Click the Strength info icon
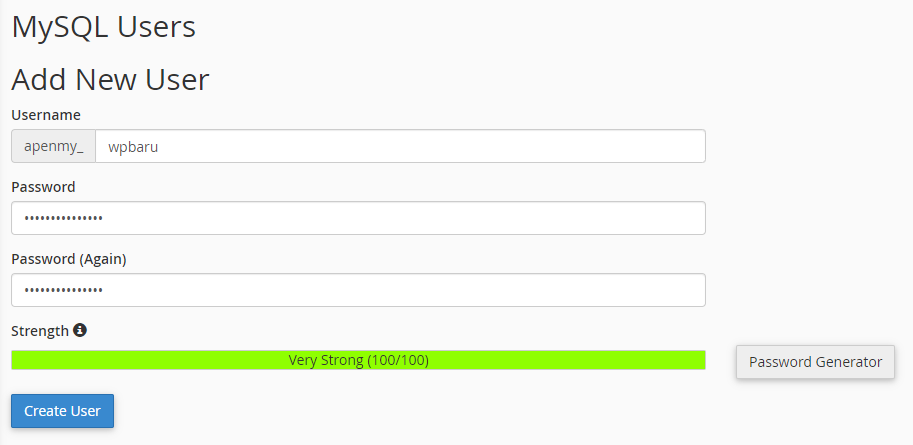913x445 pixels. tap(80, 330)
